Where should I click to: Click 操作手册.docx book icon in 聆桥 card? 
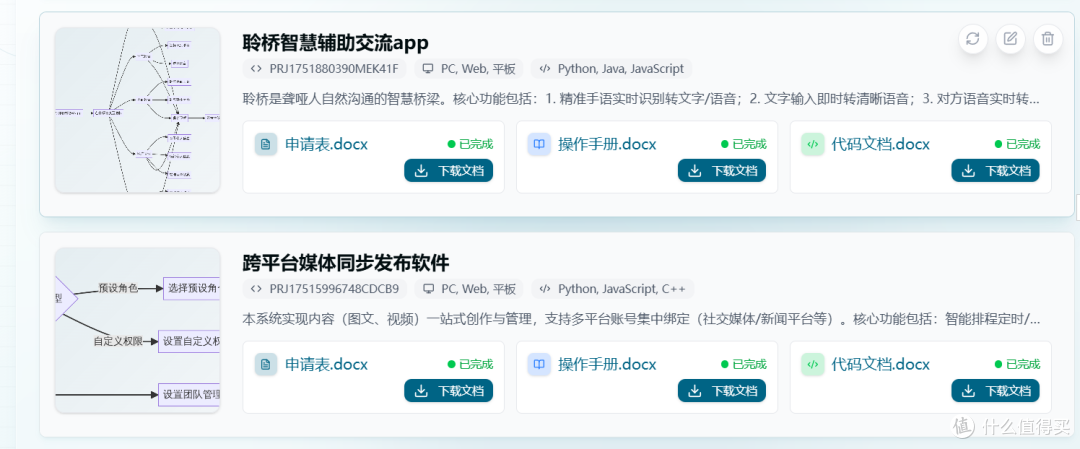click(x=539, y=145)
